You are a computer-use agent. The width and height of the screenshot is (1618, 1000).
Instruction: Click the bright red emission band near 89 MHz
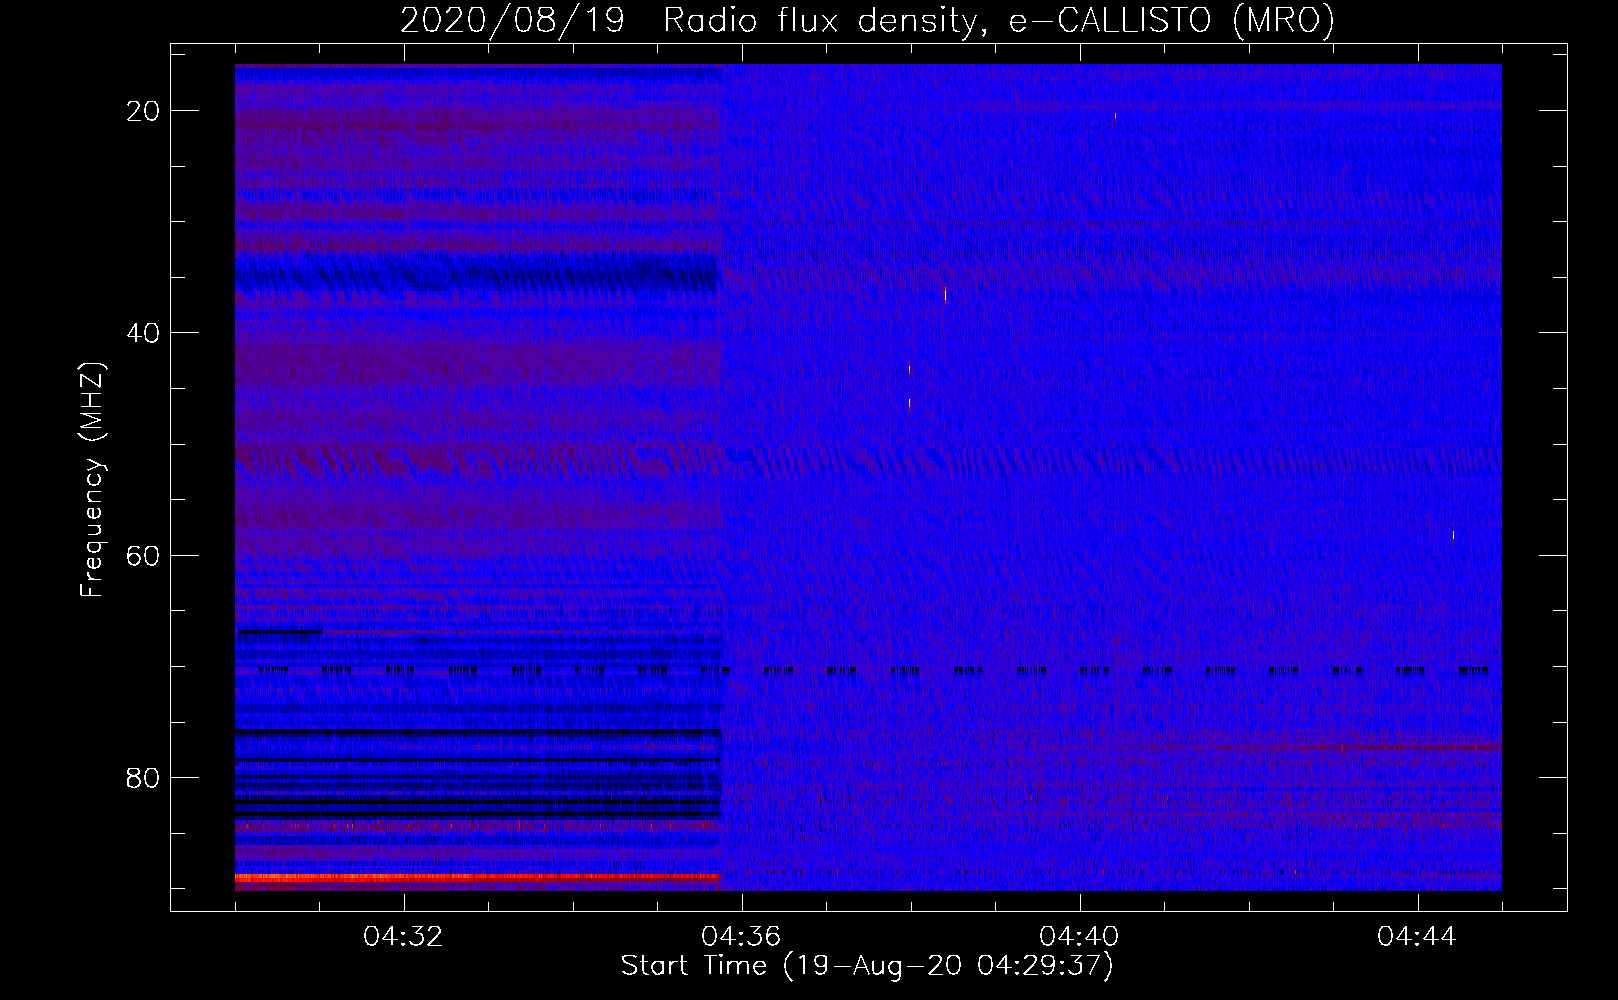[x=478, y=877]
